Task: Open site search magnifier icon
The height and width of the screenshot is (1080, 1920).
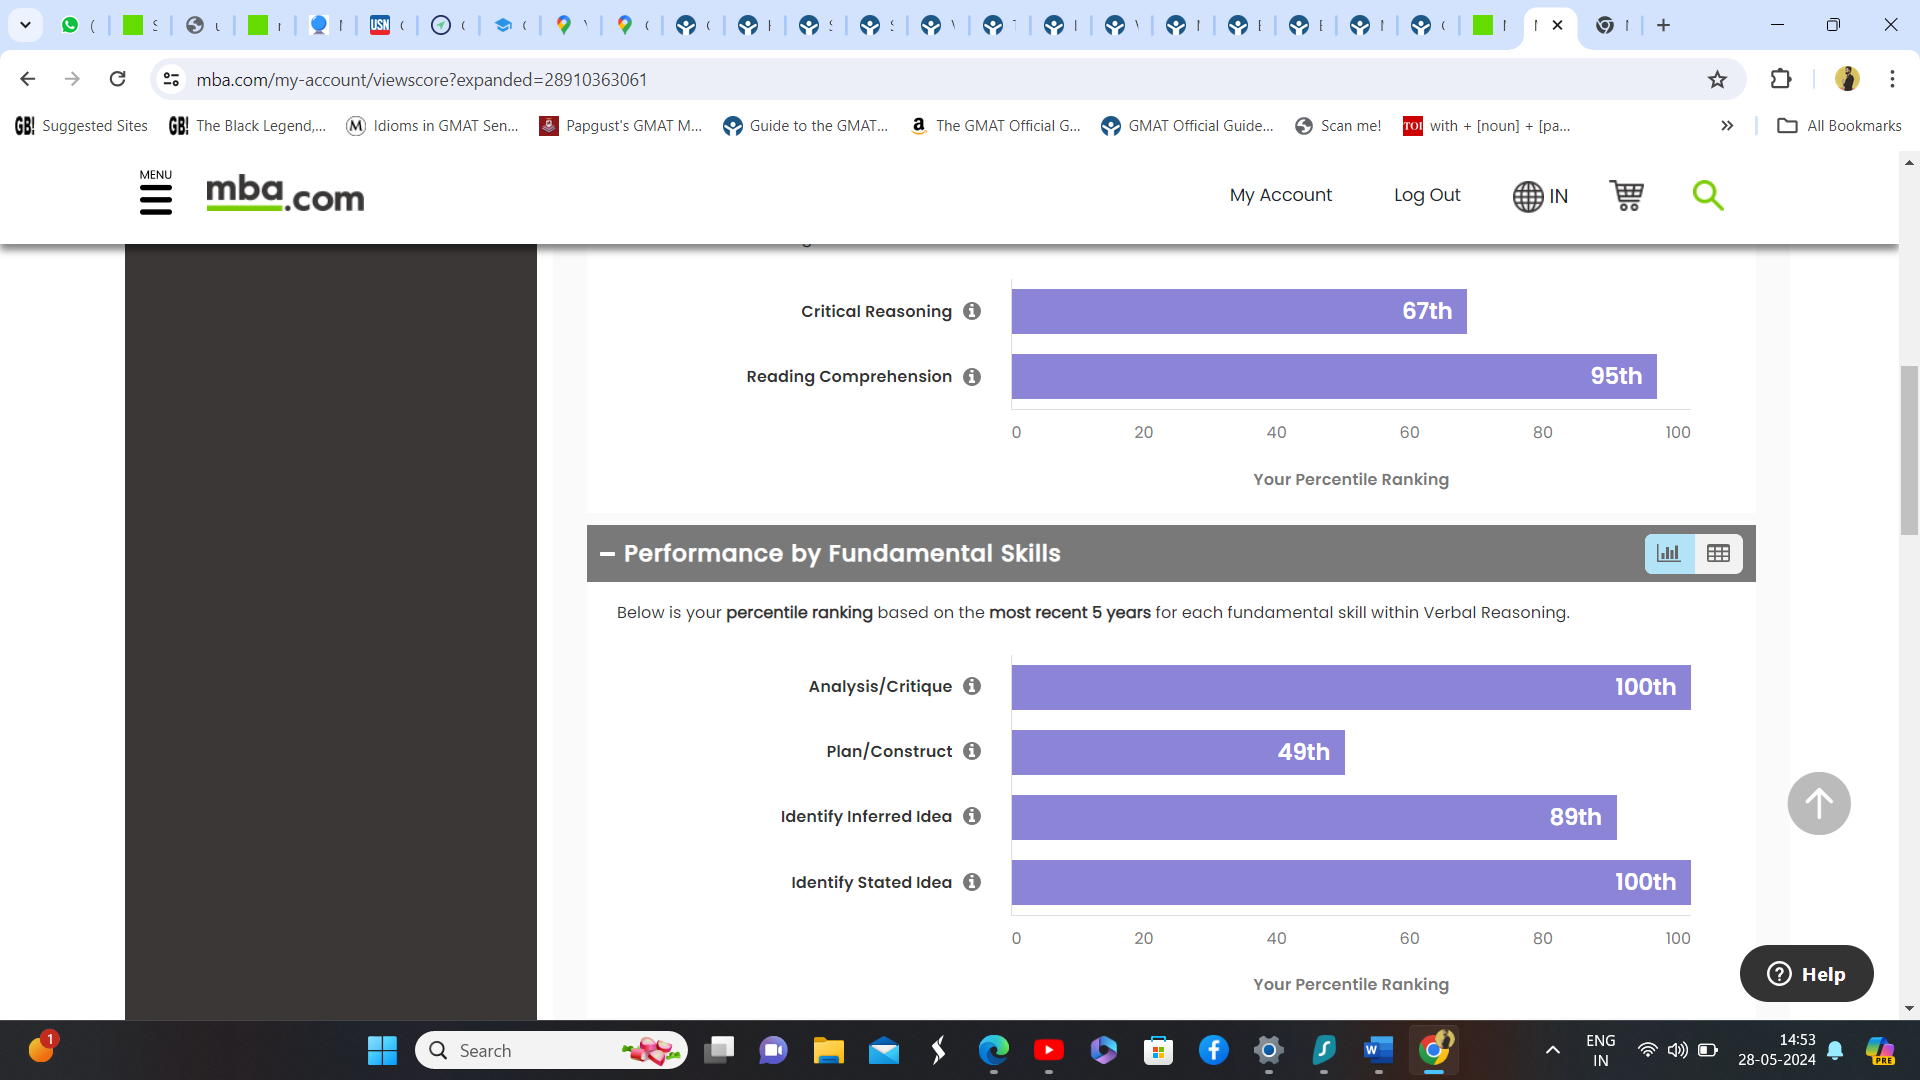Action: click(1707, 195)
